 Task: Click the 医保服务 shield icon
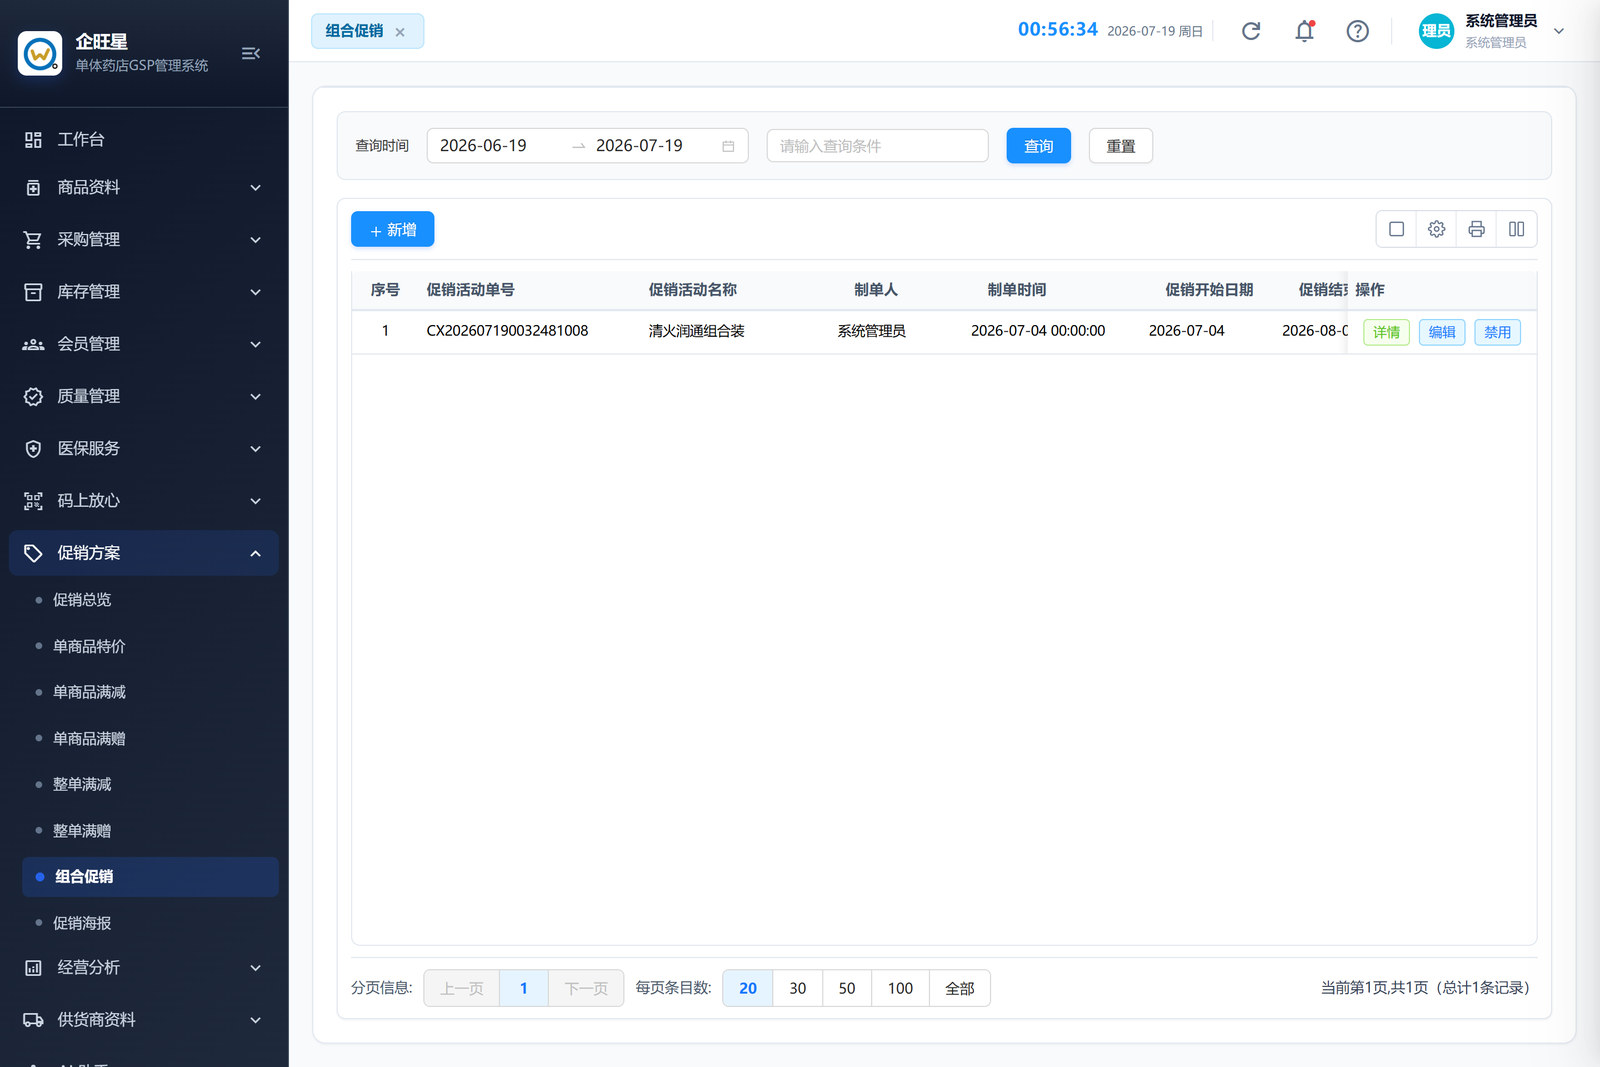click(33, 449)
